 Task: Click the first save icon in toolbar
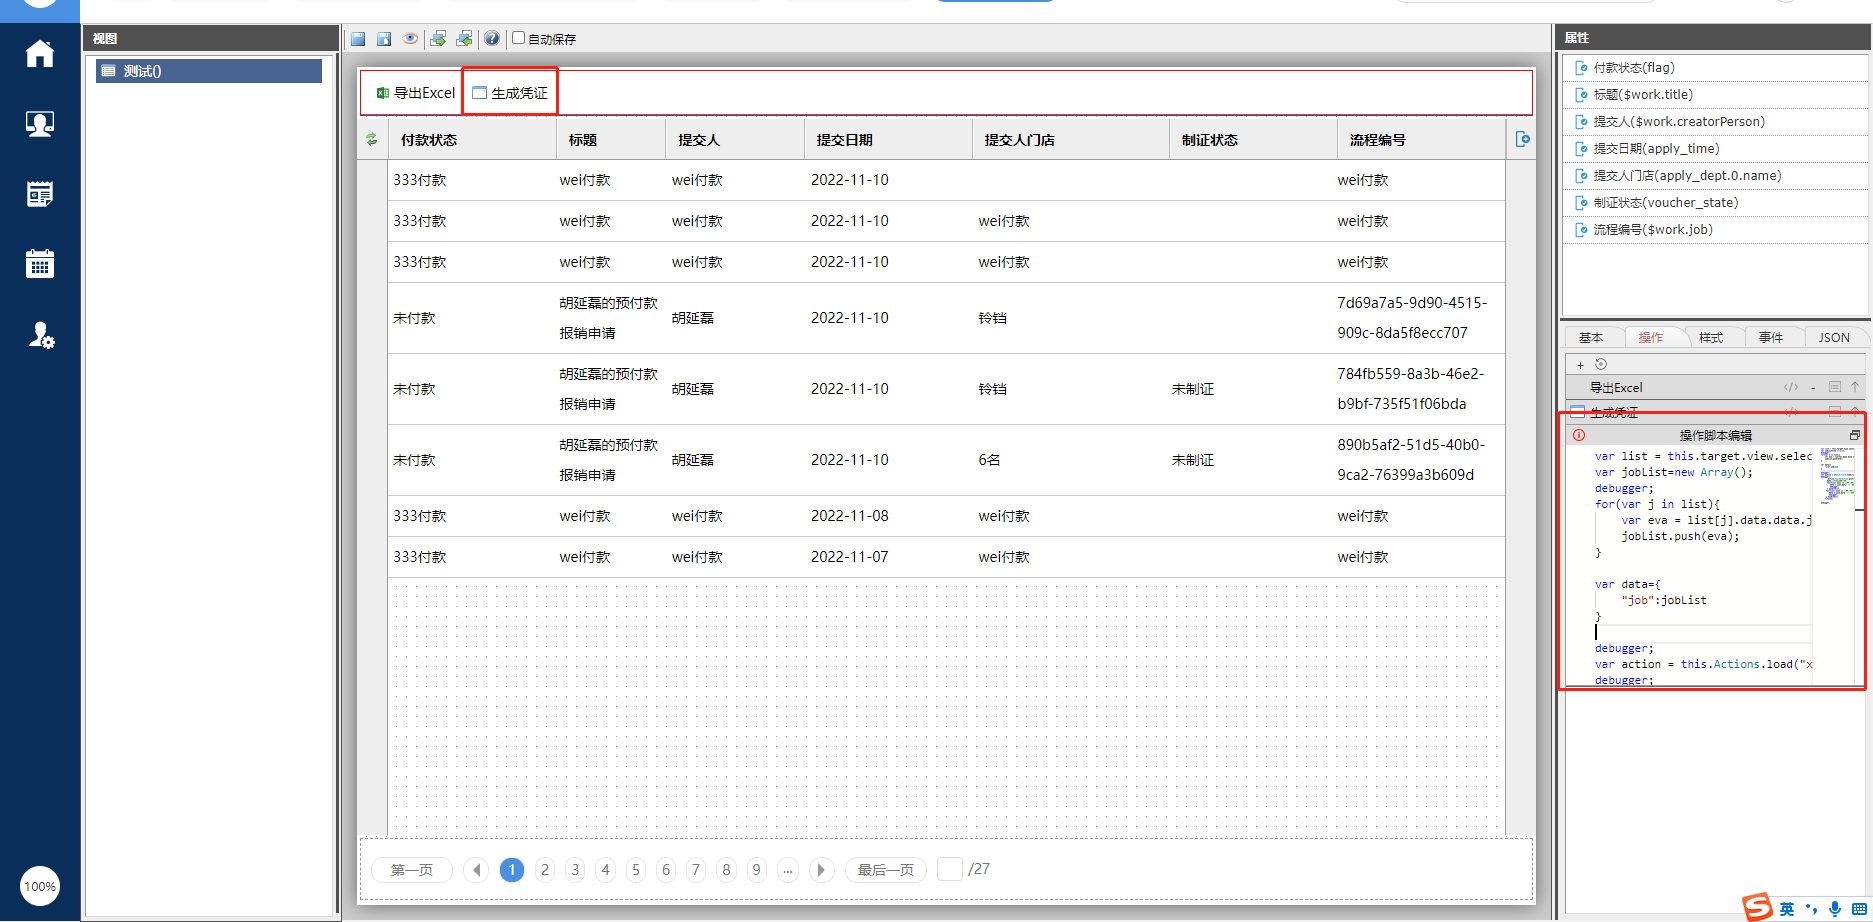[358, 39]
